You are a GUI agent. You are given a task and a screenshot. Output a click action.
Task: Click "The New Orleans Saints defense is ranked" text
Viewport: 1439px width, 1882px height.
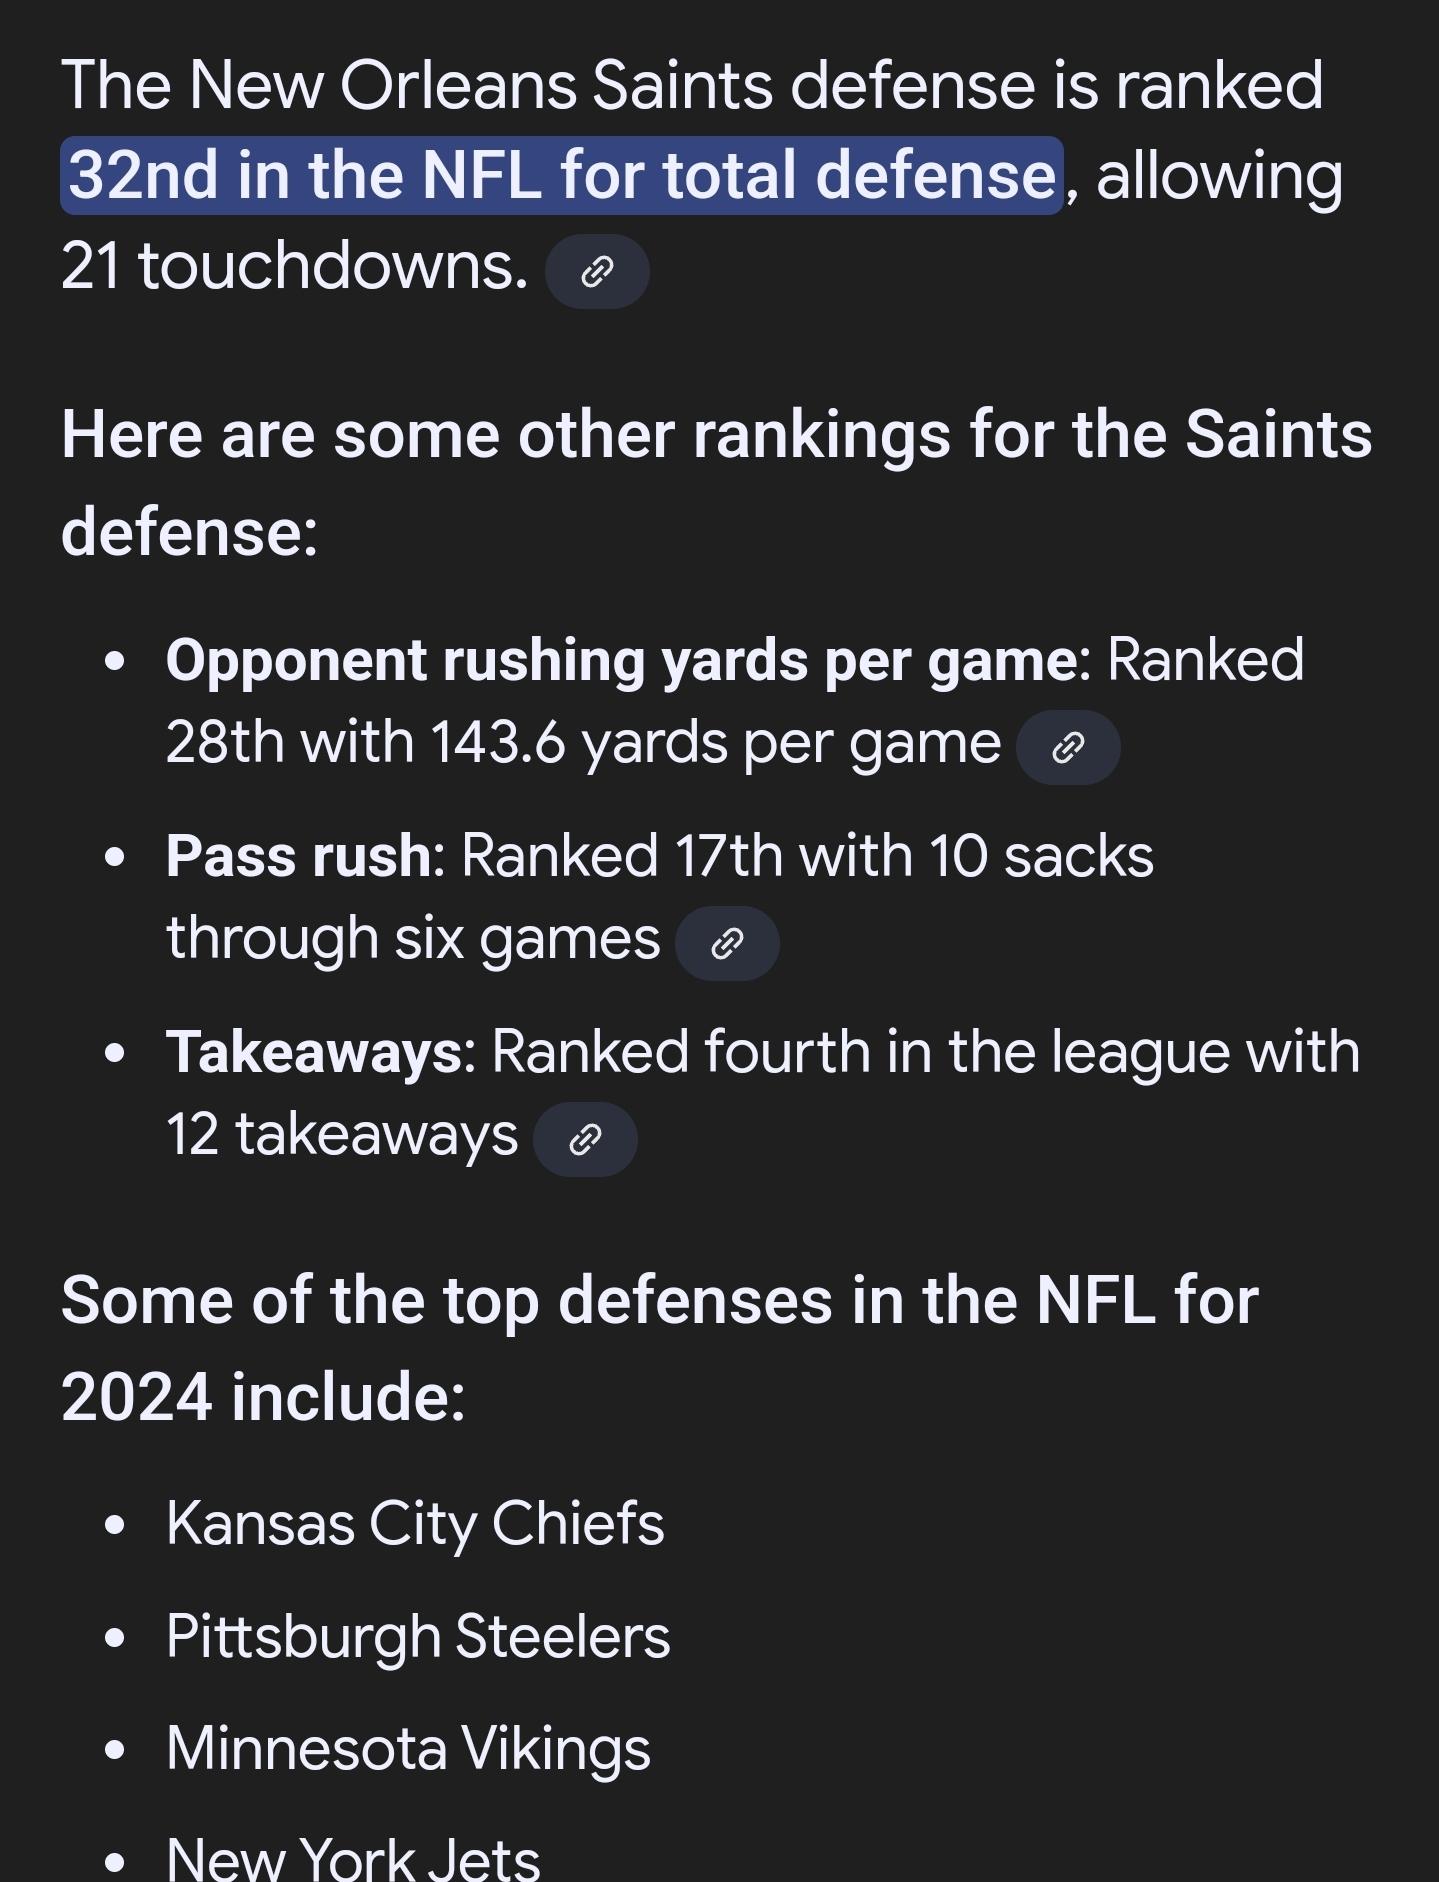point(692,85)
